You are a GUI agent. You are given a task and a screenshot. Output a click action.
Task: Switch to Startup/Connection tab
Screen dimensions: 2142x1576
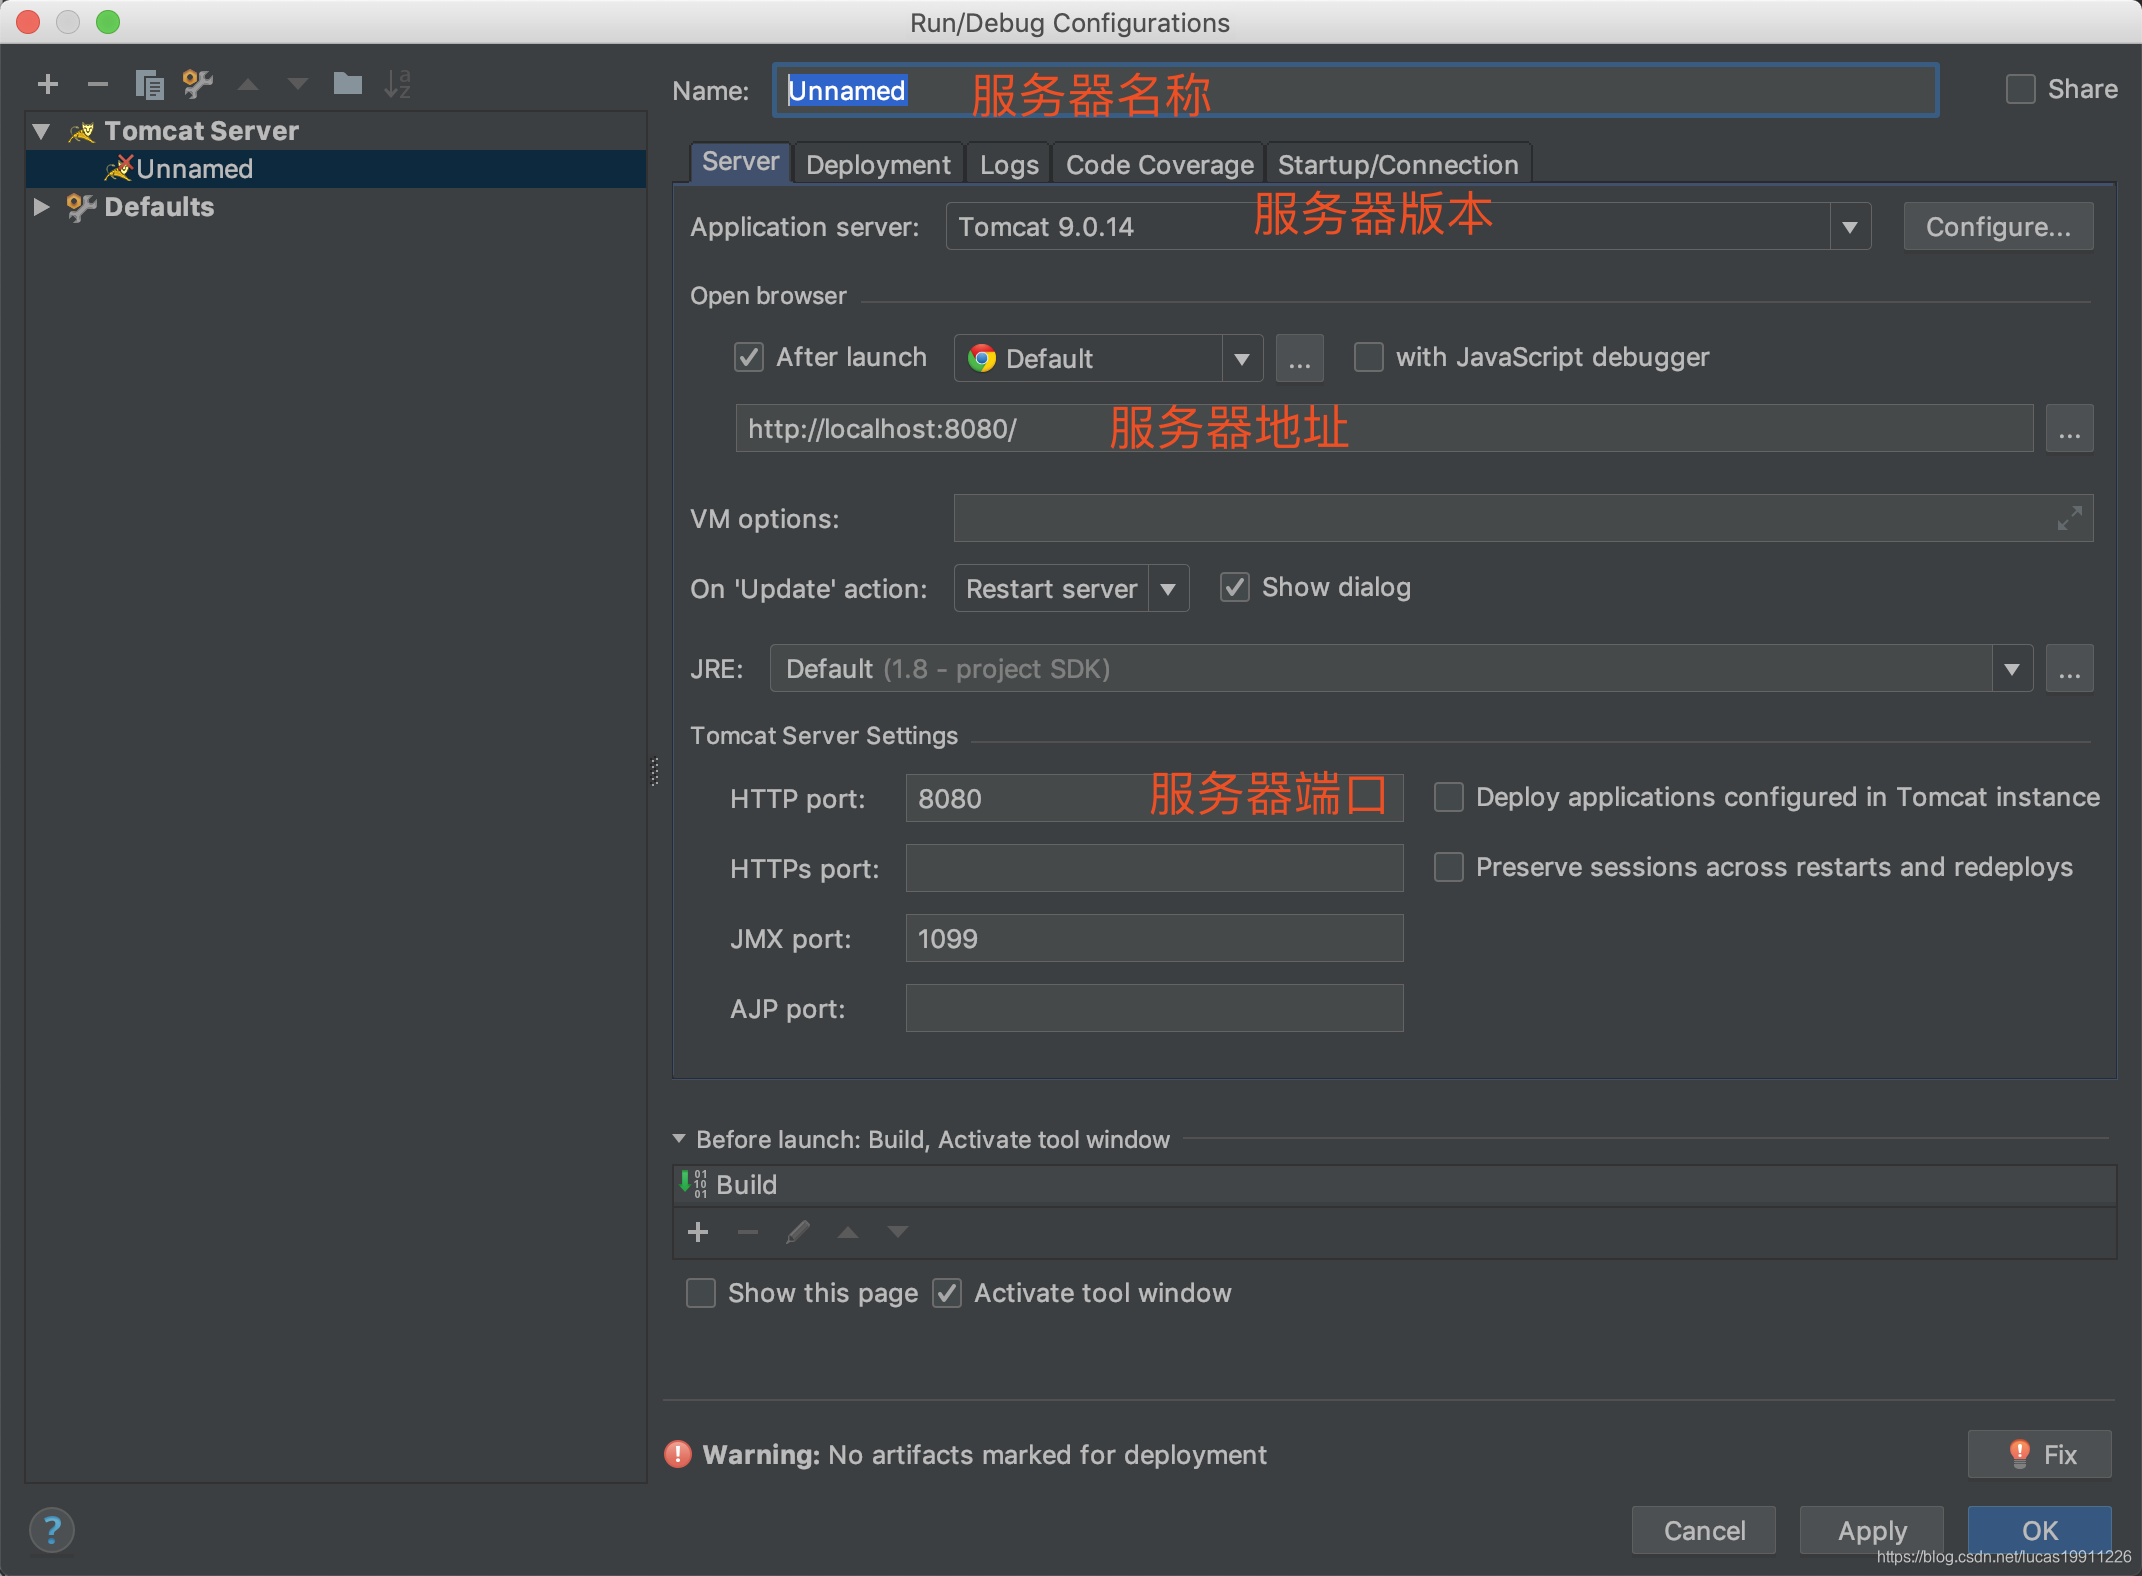click(x=1398, y=164)
